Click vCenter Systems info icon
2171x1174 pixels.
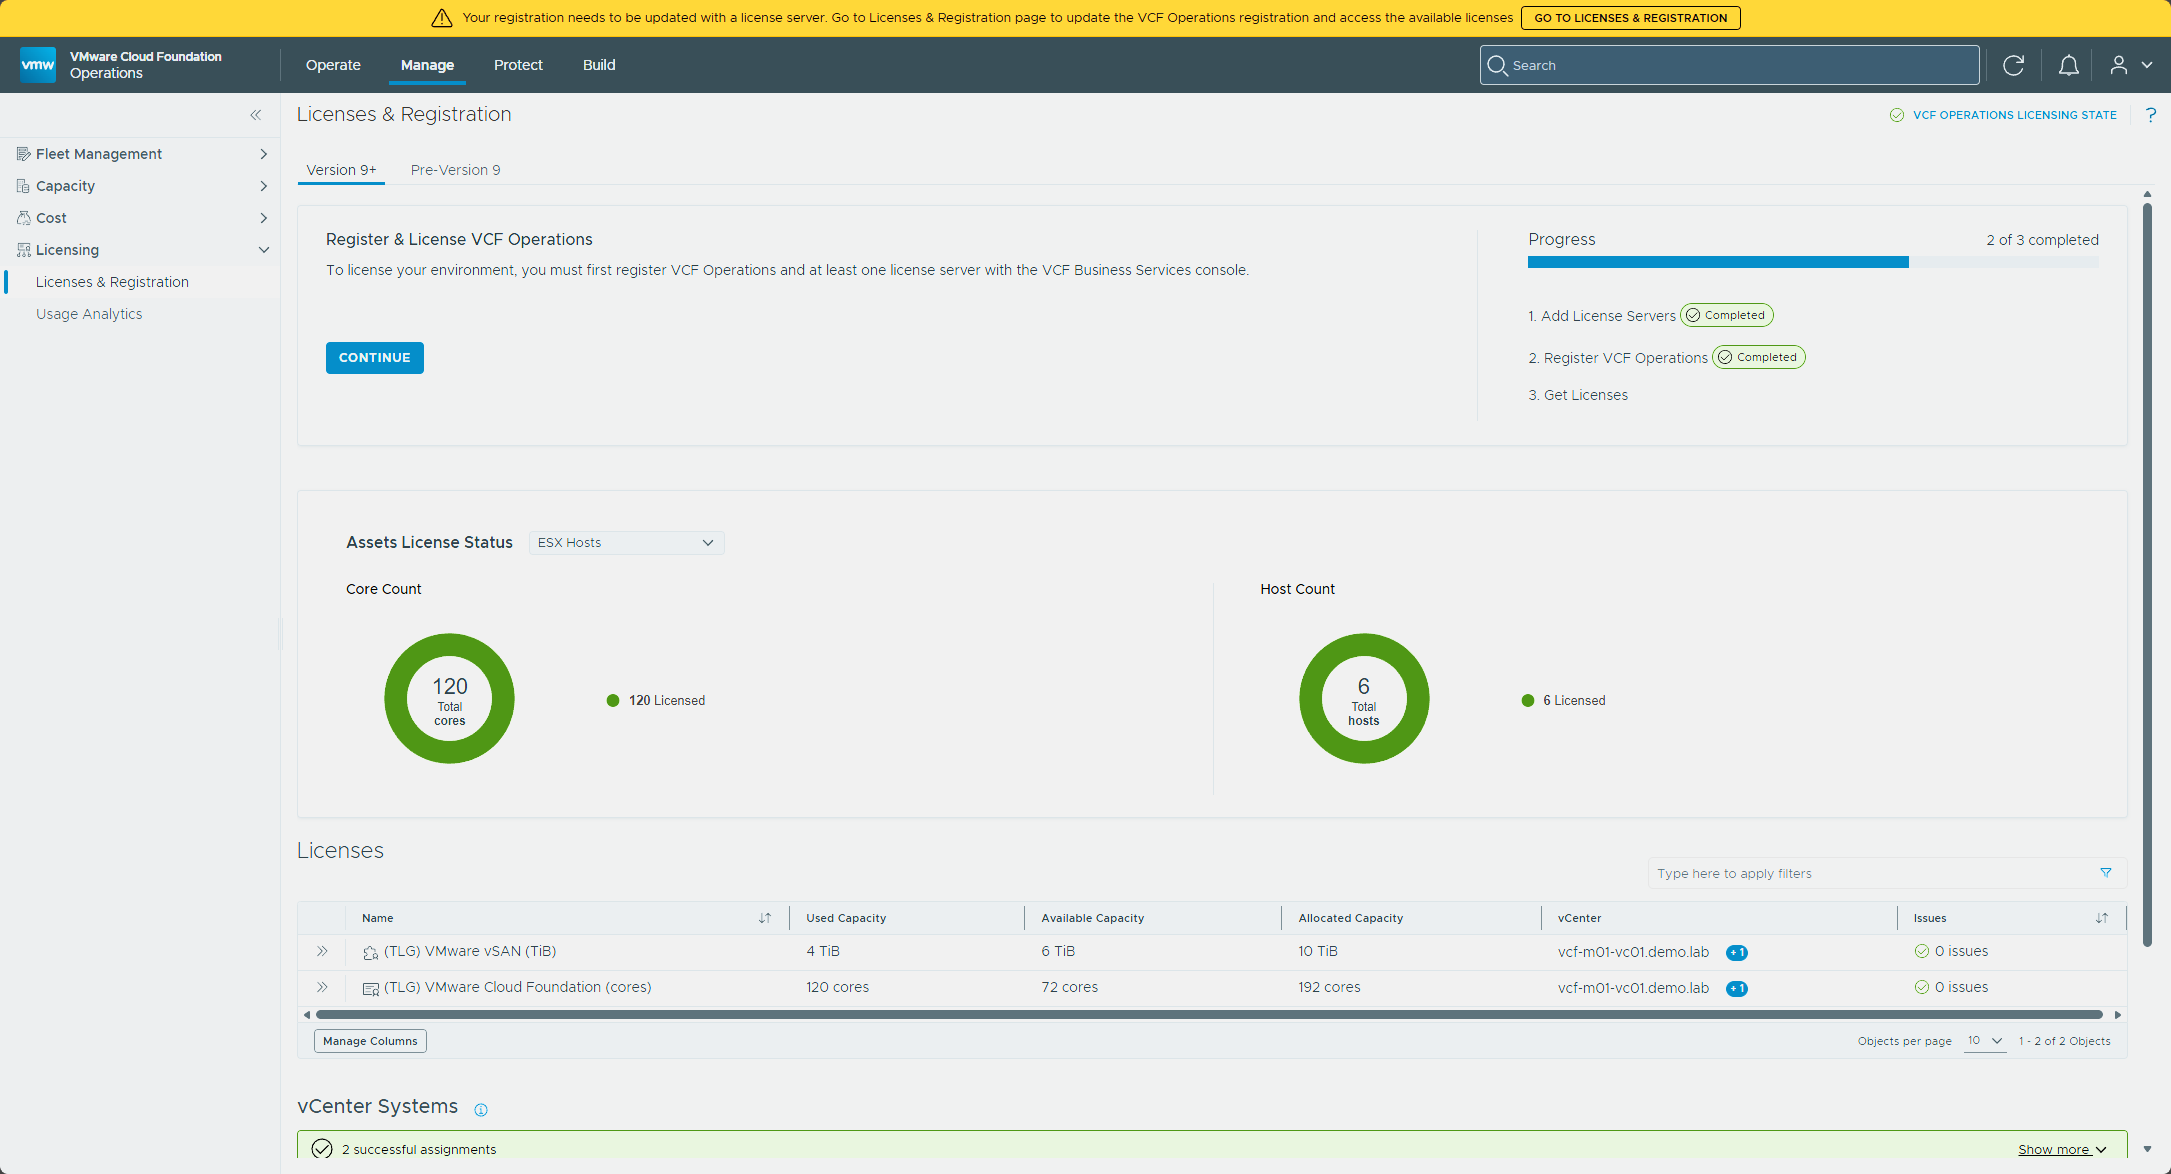(x=481, y=1109)
